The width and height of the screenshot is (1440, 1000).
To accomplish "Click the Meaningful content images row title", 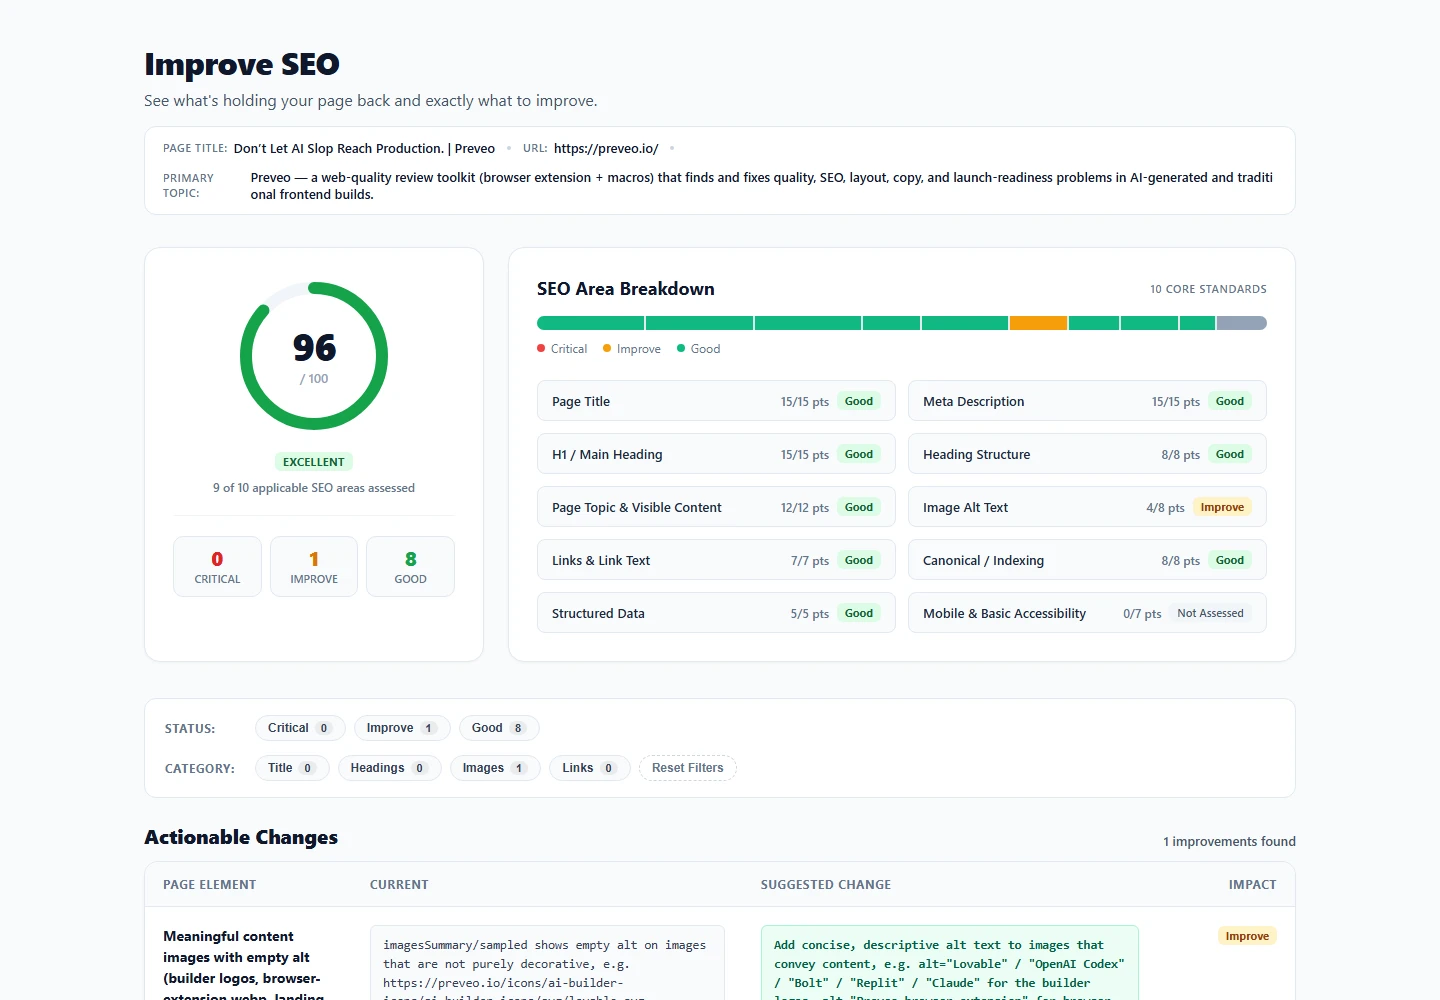I will pyautogui.click(x=244, y=966).
